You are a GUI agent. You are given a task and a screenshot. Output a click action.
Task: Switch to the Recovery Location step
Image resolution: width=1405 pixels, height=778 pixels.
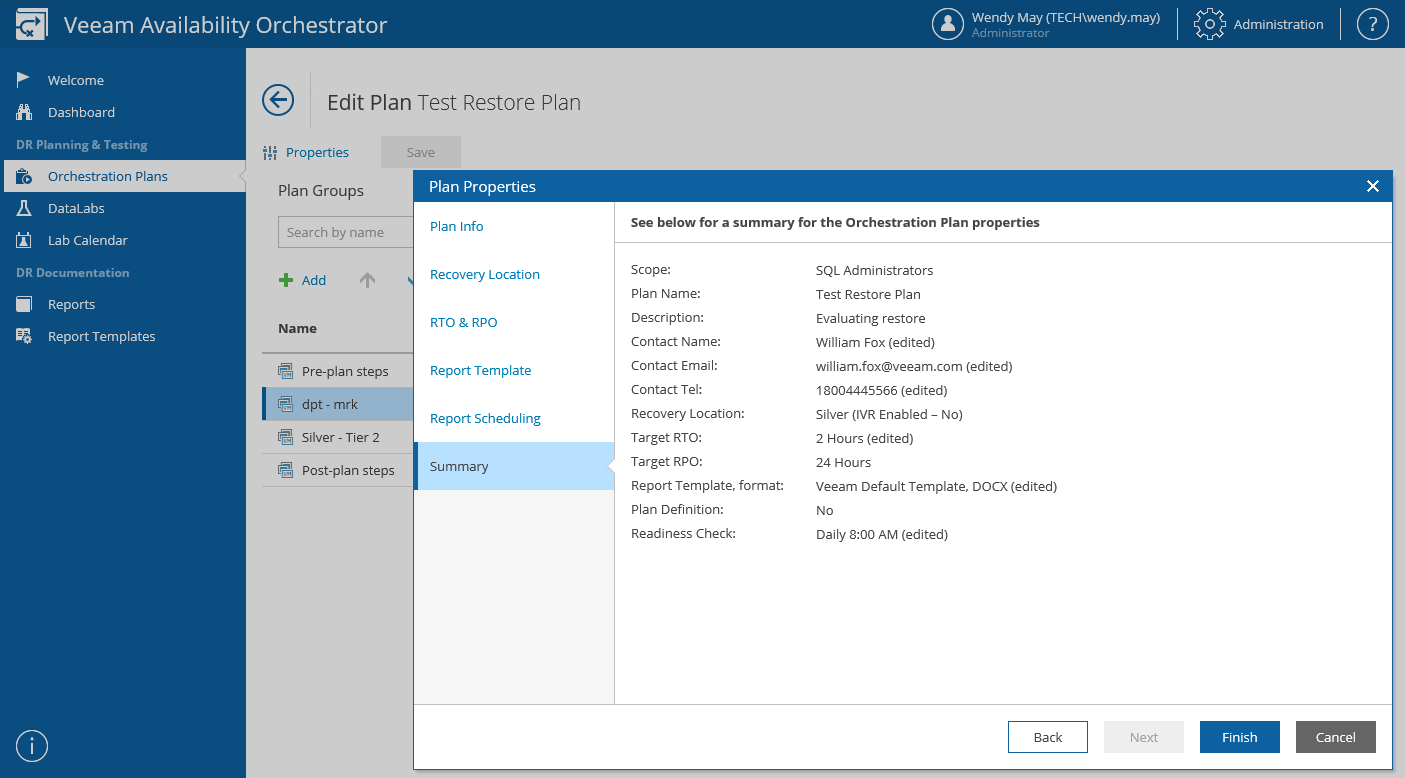click(x=485, y=274)
